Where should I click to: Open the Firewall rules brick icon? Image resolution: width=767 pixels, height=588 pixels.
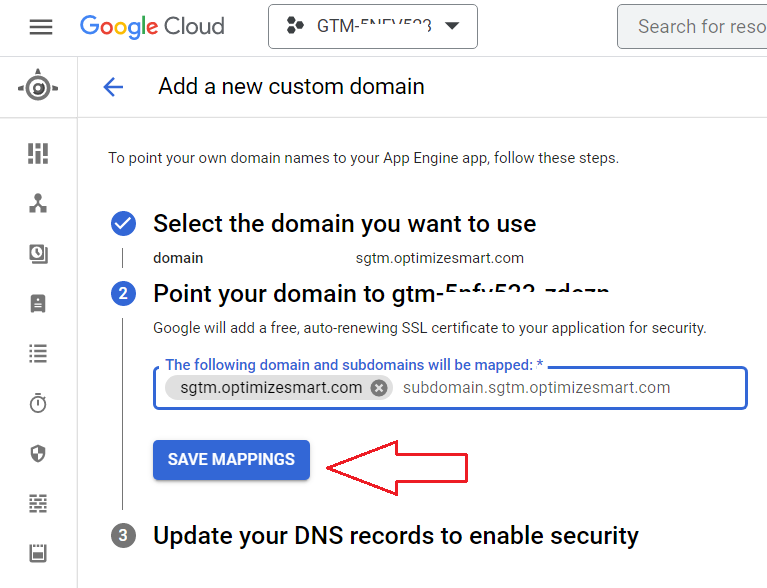tap(38, 503)
